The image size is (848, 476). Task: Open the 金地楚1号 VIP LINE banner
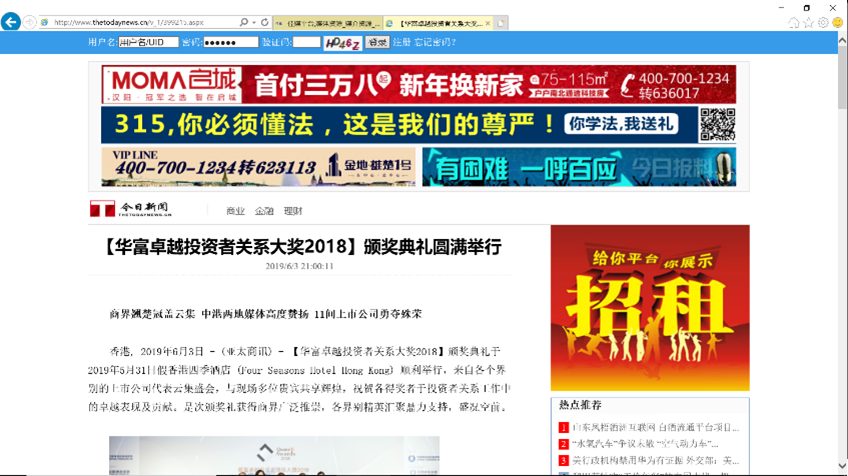click(259, 167)
